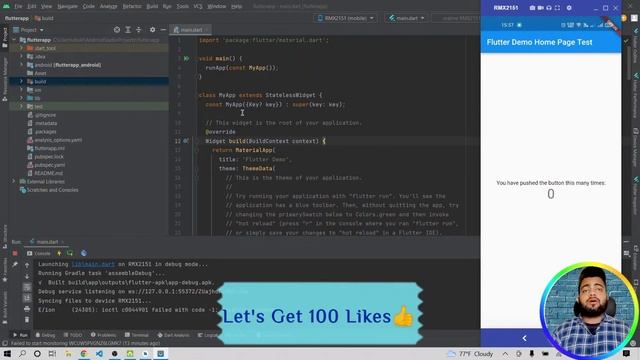Click fullscreen icon in RMX2151 window
The image size is (640, 360).
coord(557,8)
